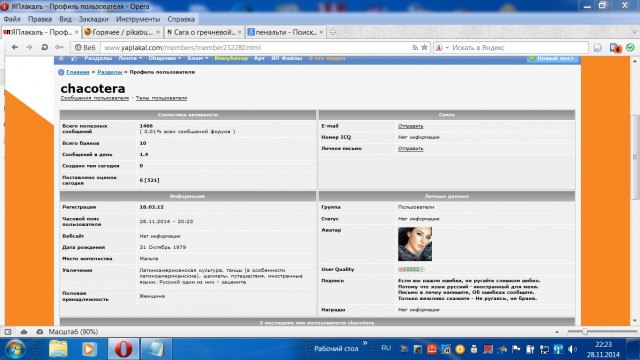Click the Opera Link cloud icon in status bar
The height and width of the screenshot is (360, 640).
pos(24,332)
